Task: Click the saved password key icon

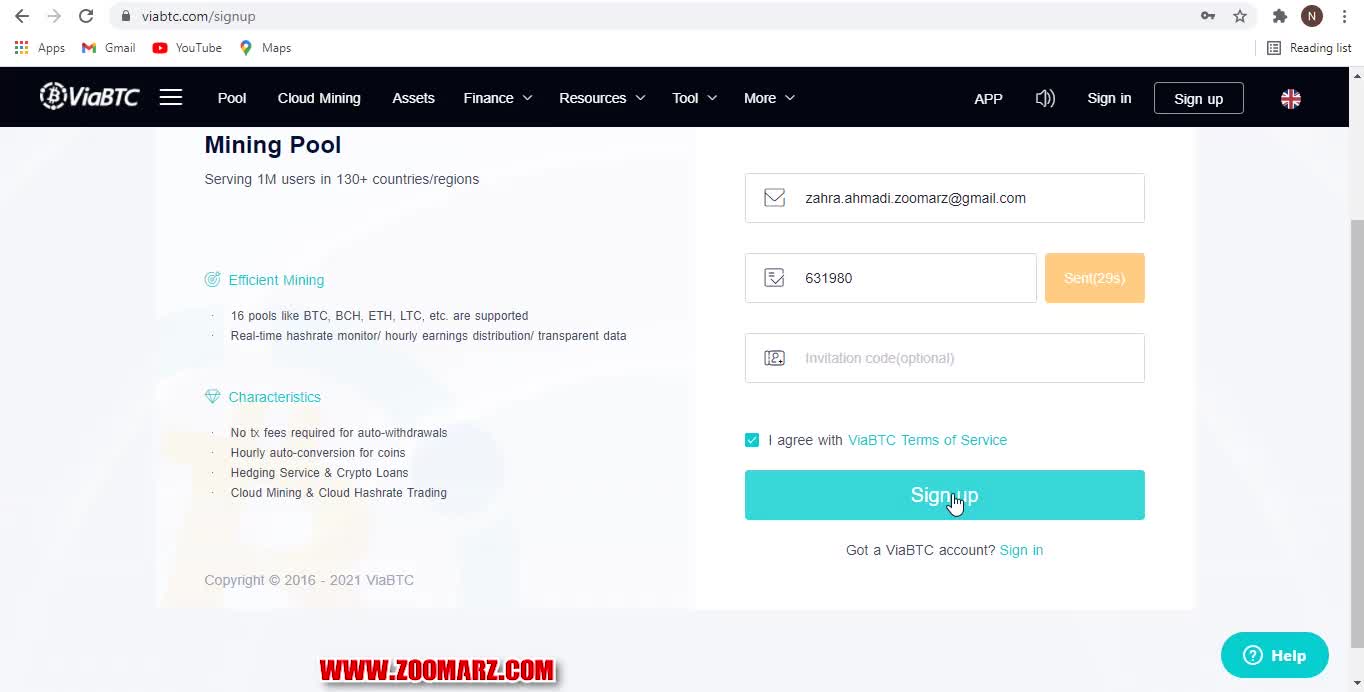Action: point(1208,16)
